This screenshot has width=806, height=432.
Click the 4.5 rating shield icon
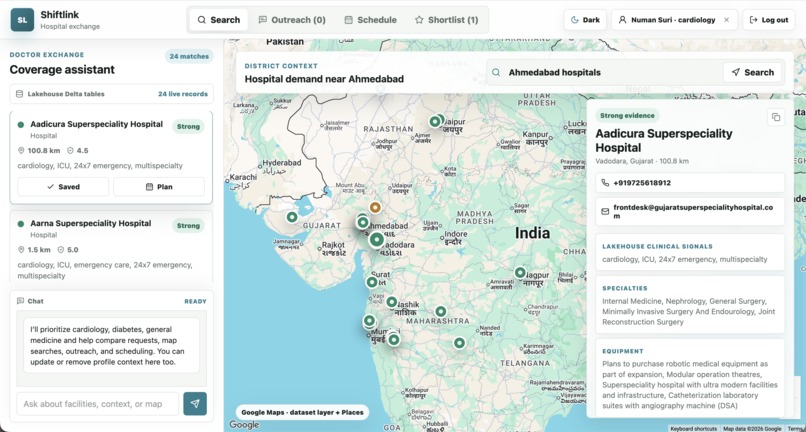[71, 151]
